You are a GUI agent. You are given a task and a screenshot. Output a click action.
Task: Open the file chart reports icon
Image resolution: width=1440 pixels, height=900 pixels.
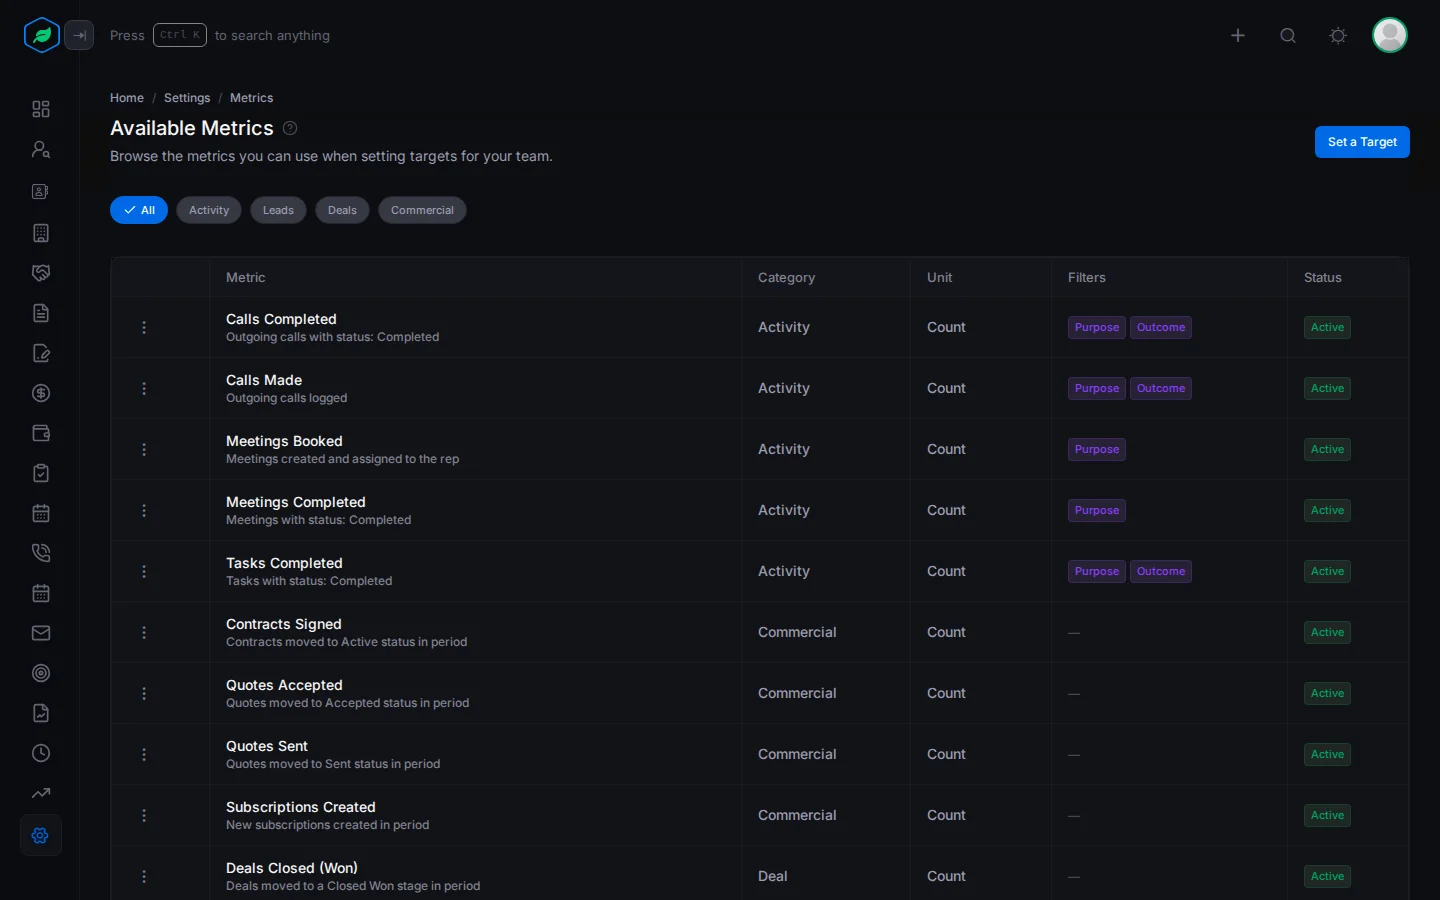pyautogui.click(x=41, y=713)
